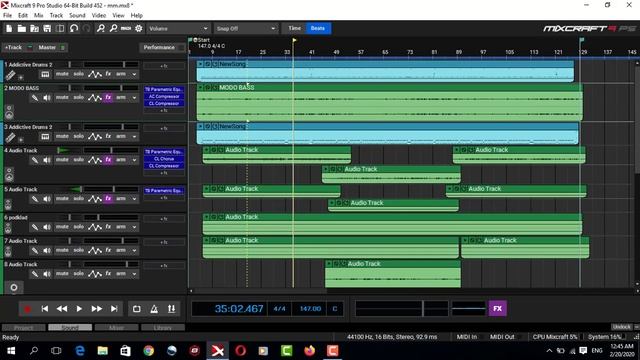Click the speaker icon on MODO BASS track
Viewport: 640px width, 360px height.
click(x=47, y=98)
